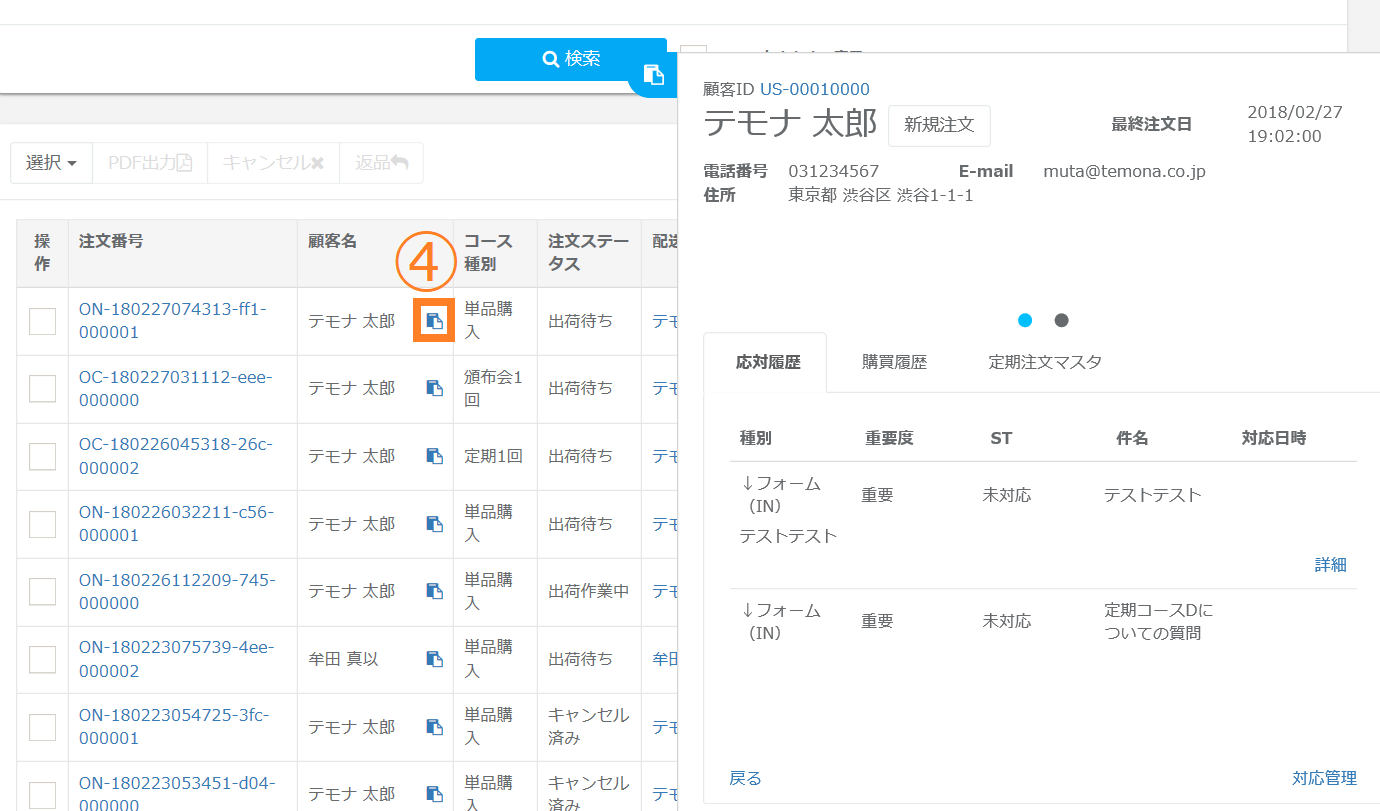The height and width of the screenshot is (811, 1380).
Task: Switch to the 購買履歴 tab
Action: [894, 362]
